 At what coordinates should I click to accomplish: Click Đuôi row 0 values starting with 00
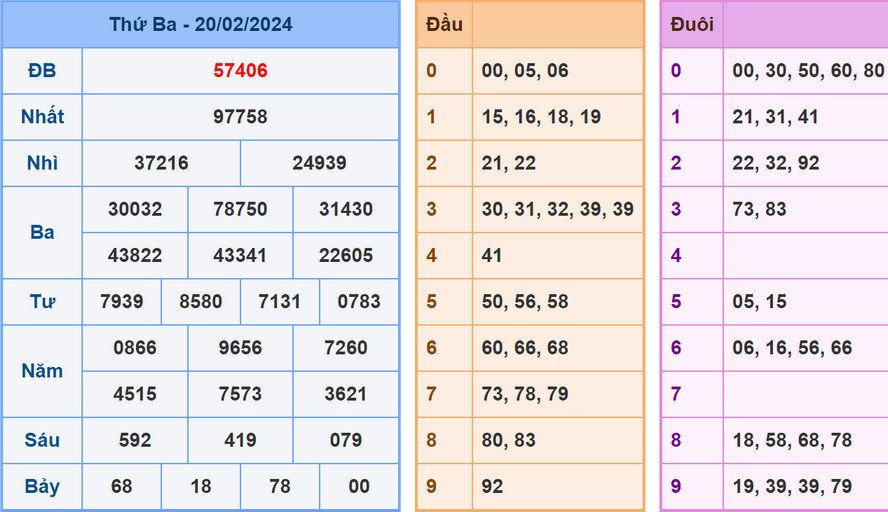pyautogui.click(x=806, y=71)
